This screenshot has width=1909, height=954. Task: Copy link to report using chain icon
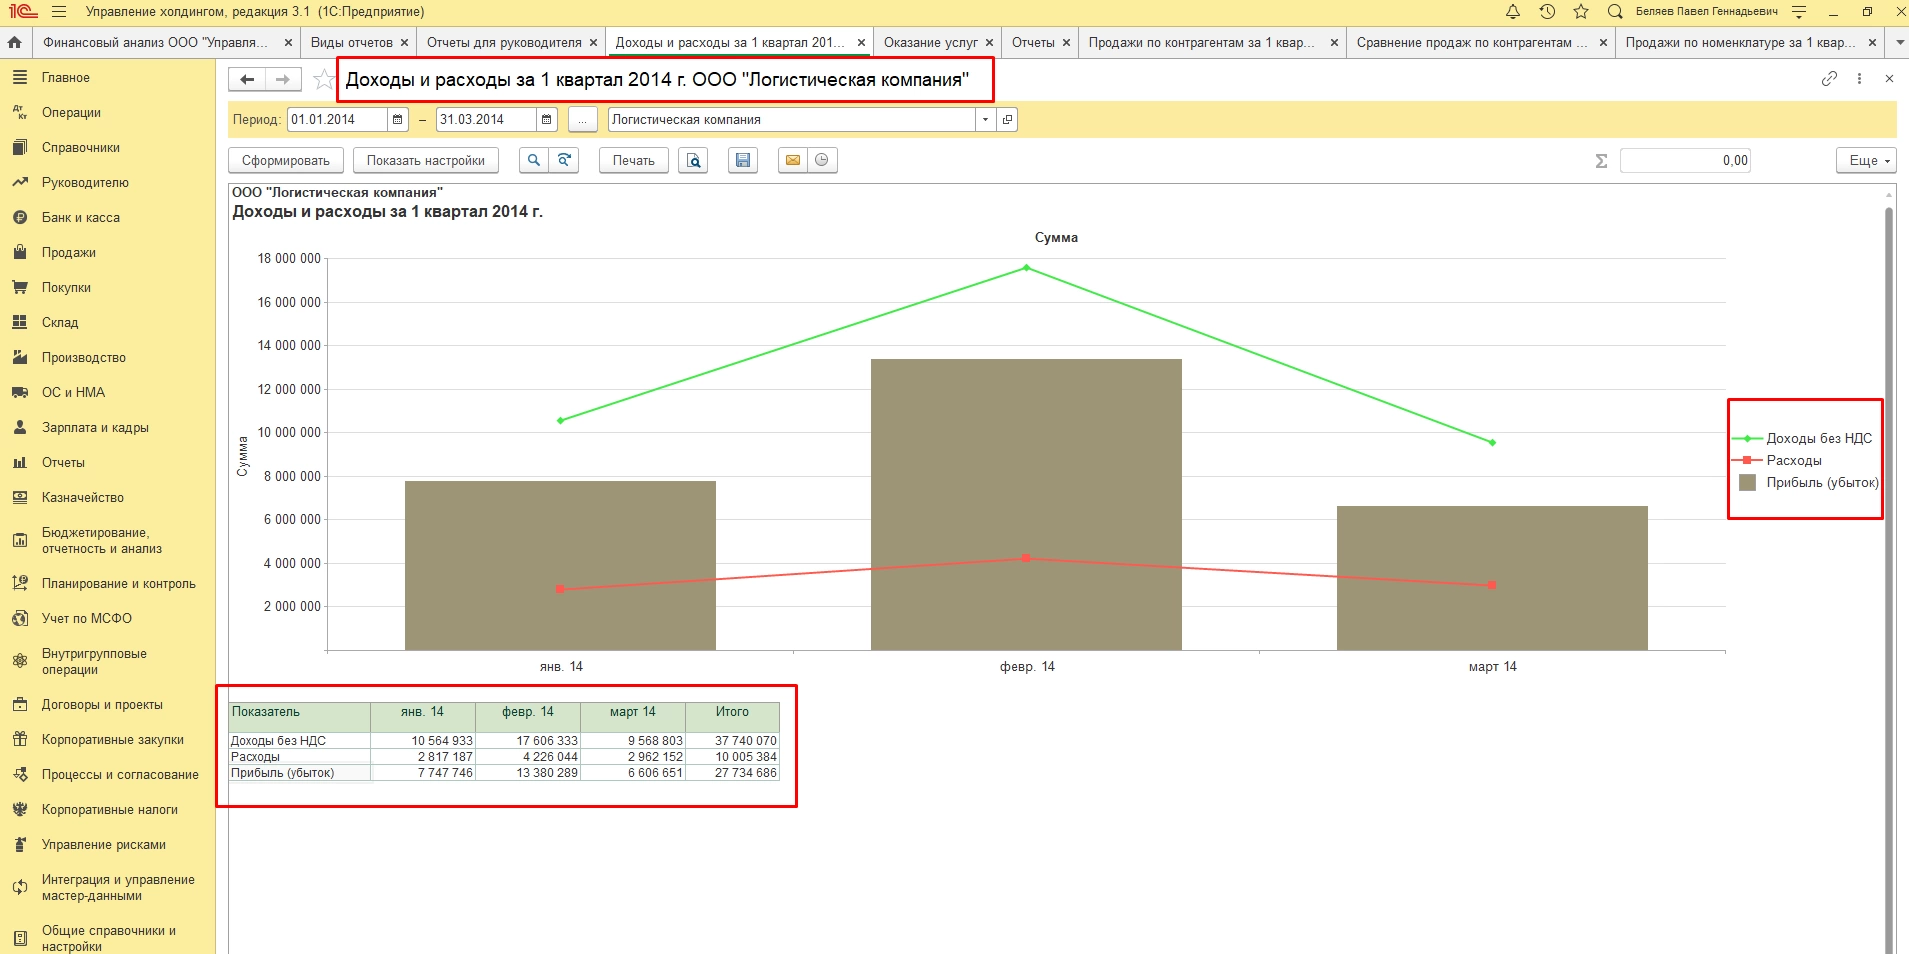[1829, 79]
